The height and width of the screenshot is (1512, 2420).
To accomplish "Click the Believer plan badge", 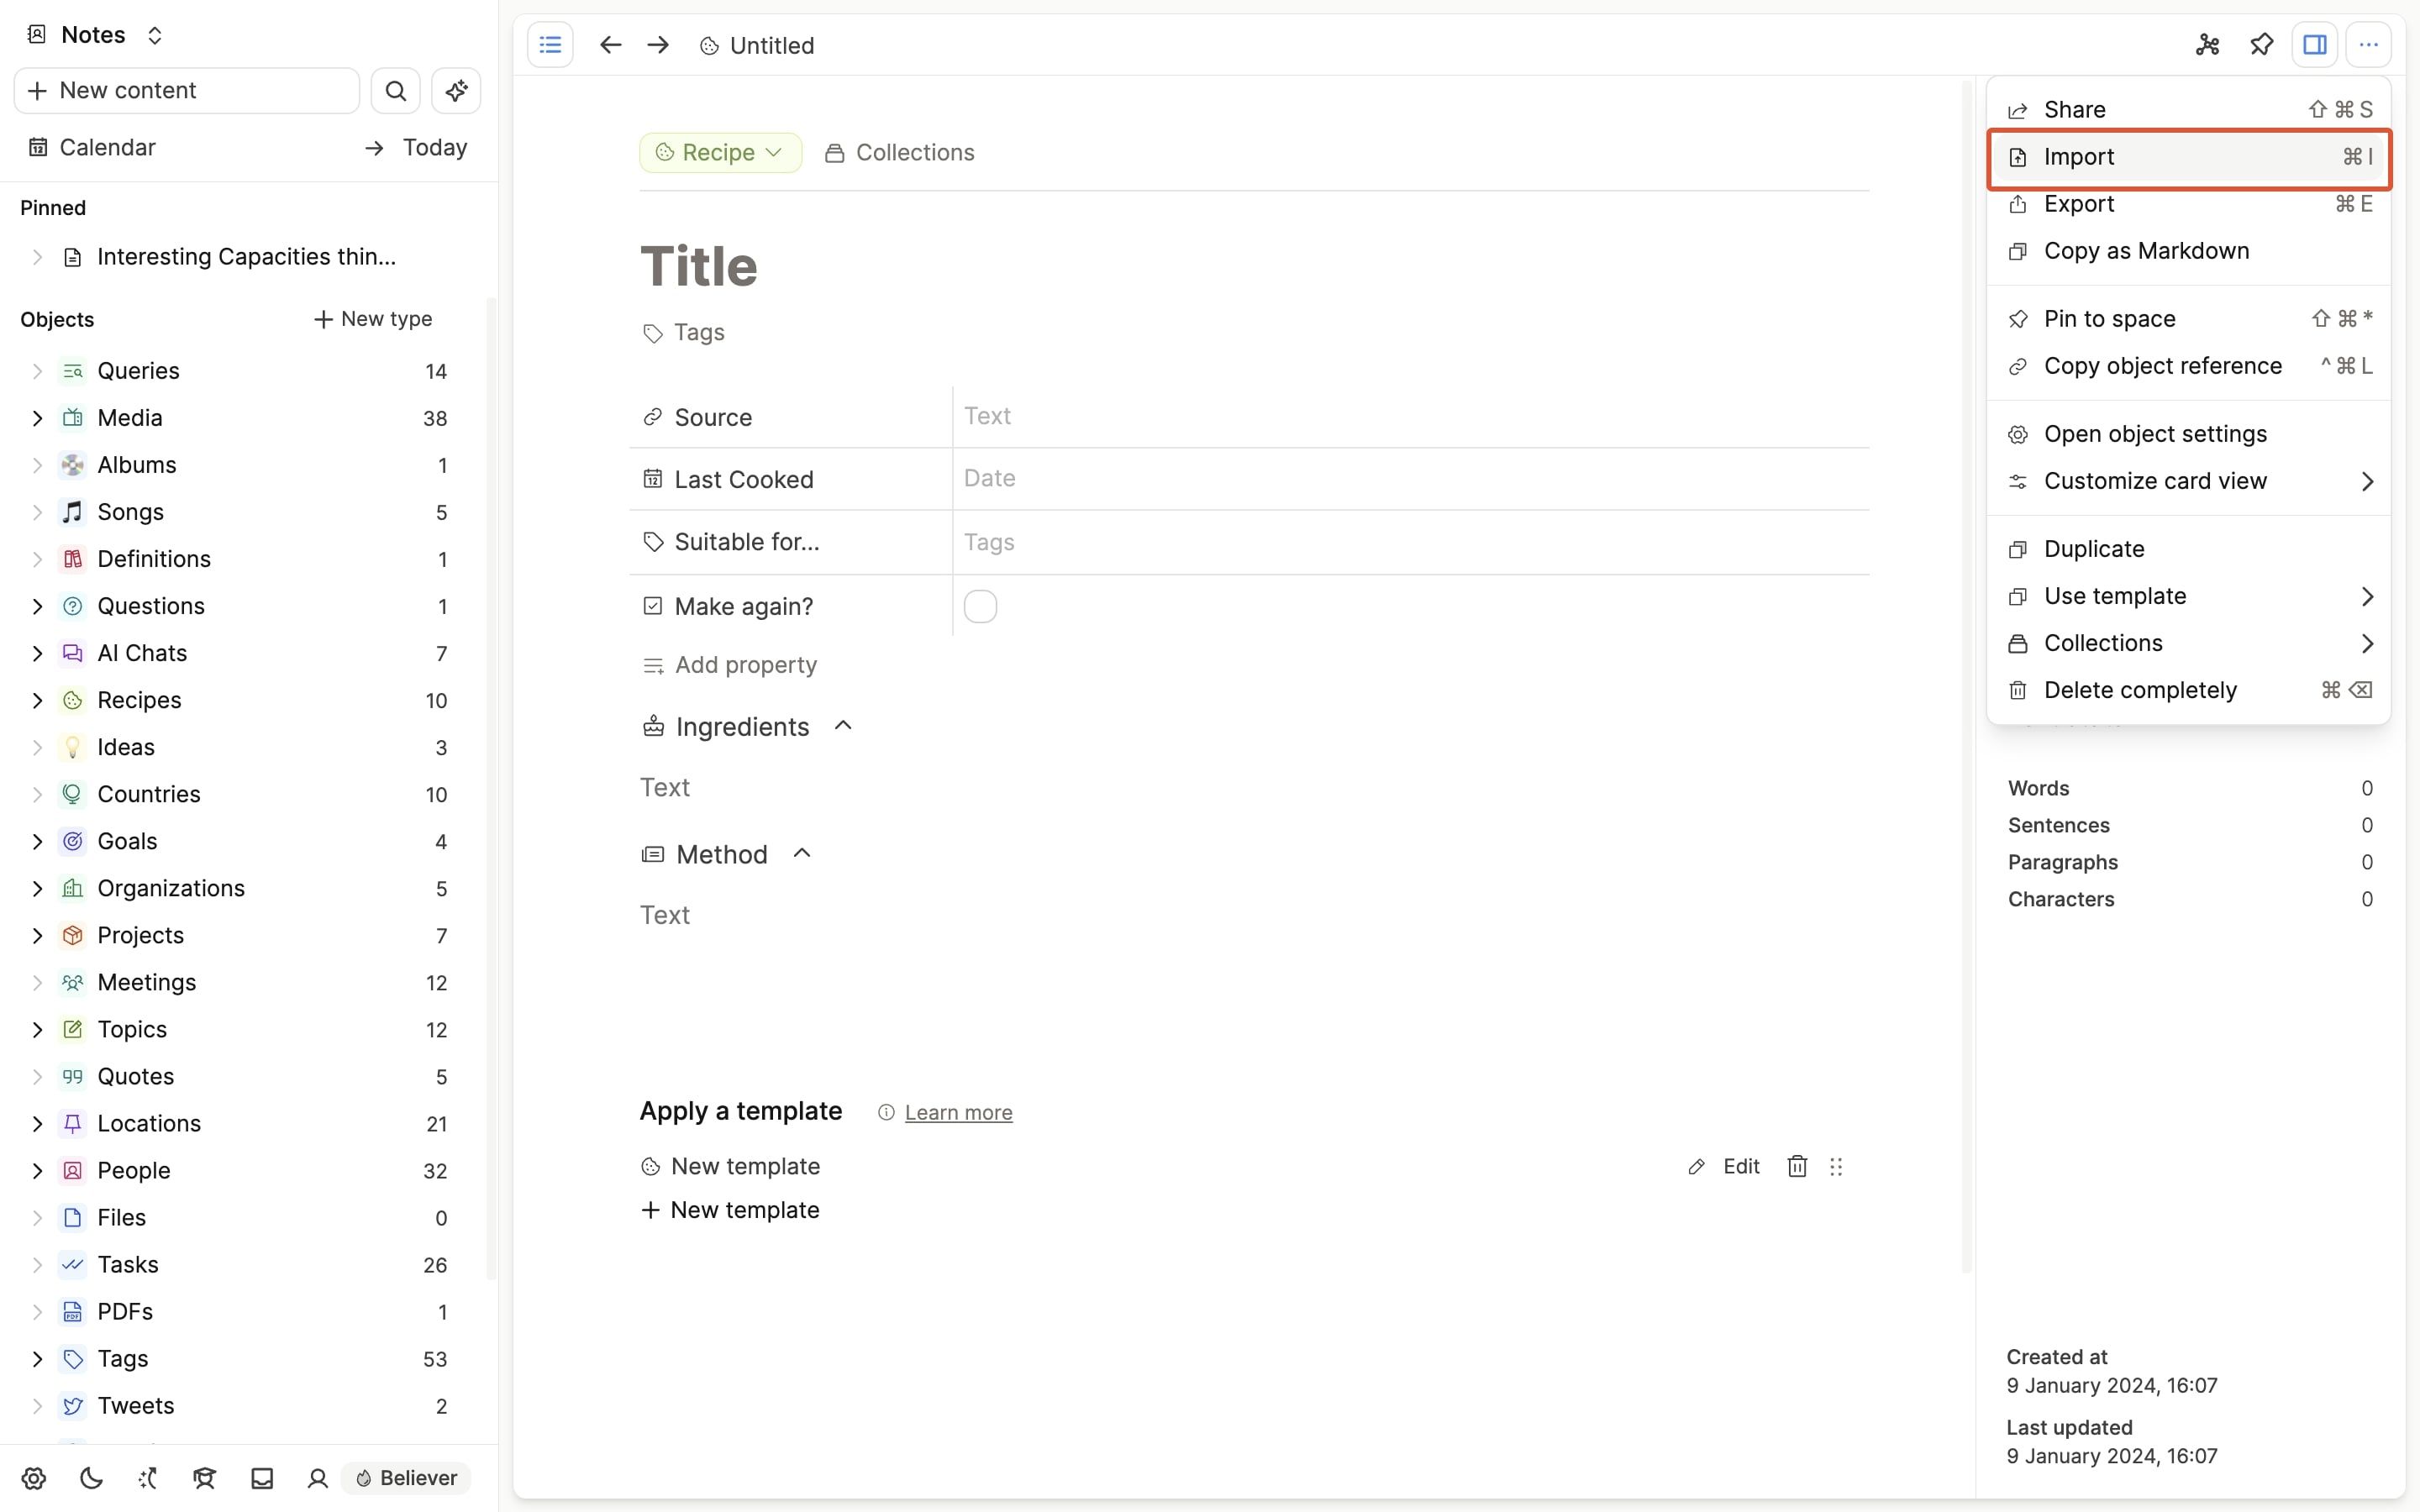I will [x=404, y=1478].
